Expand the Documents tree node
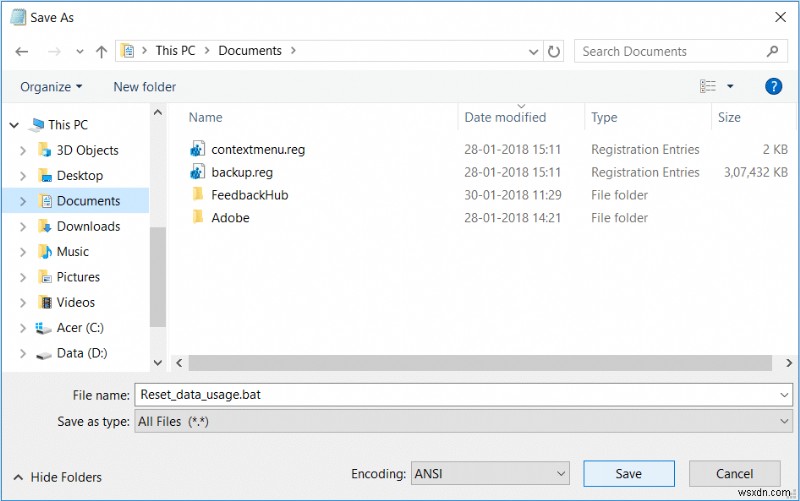This screenshot has width=800, height=501. coord(23,201)
